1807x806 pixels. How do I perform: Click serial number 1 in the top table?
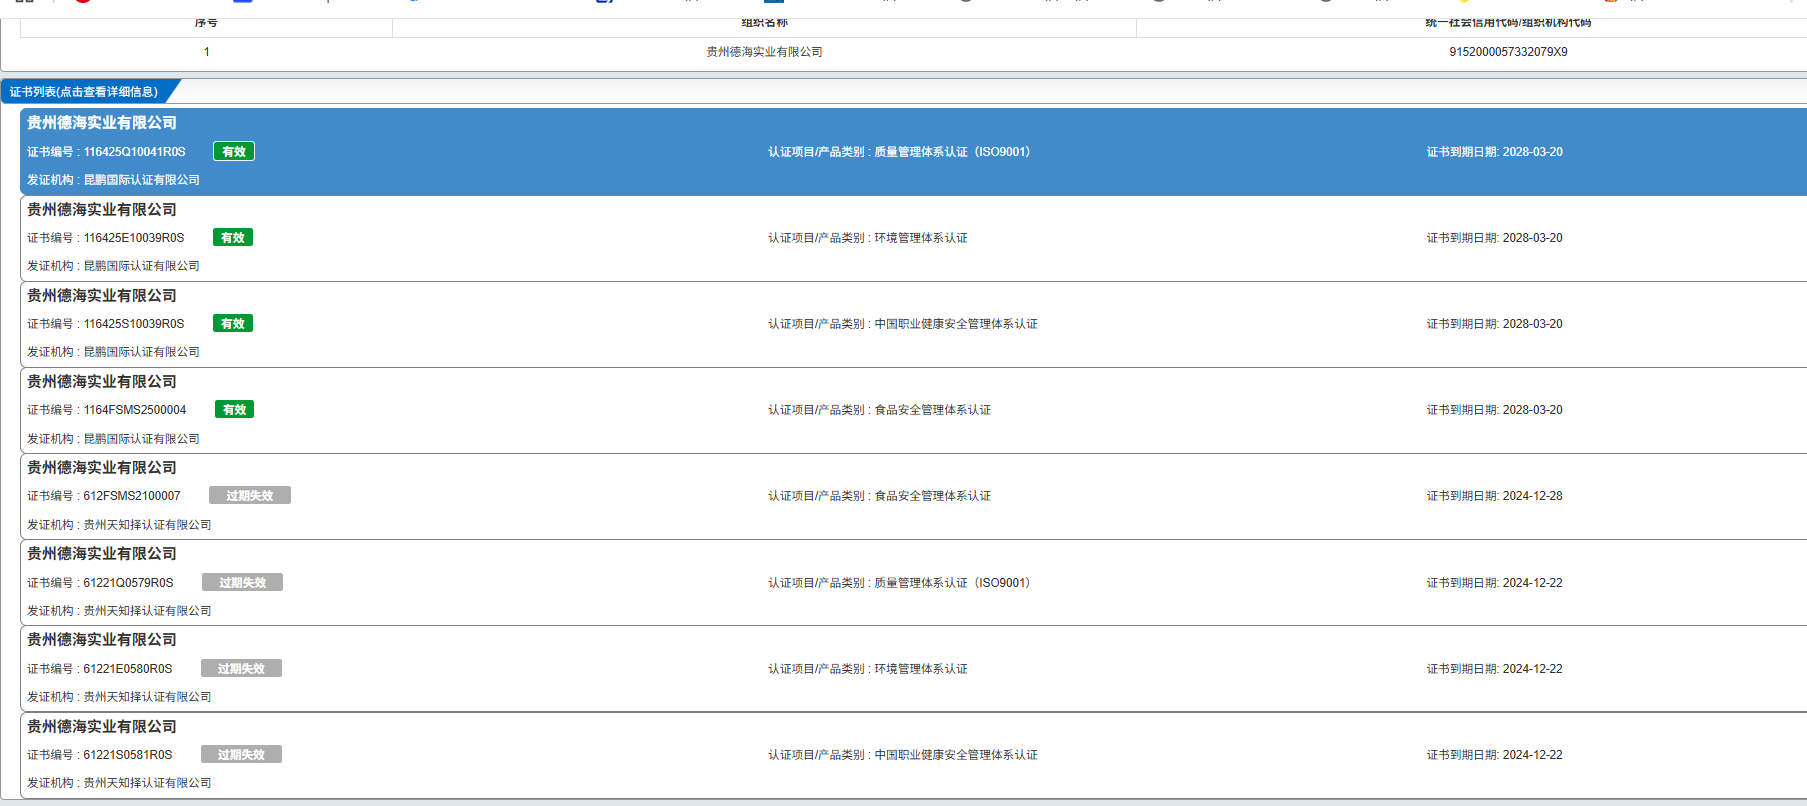(207, 52)
